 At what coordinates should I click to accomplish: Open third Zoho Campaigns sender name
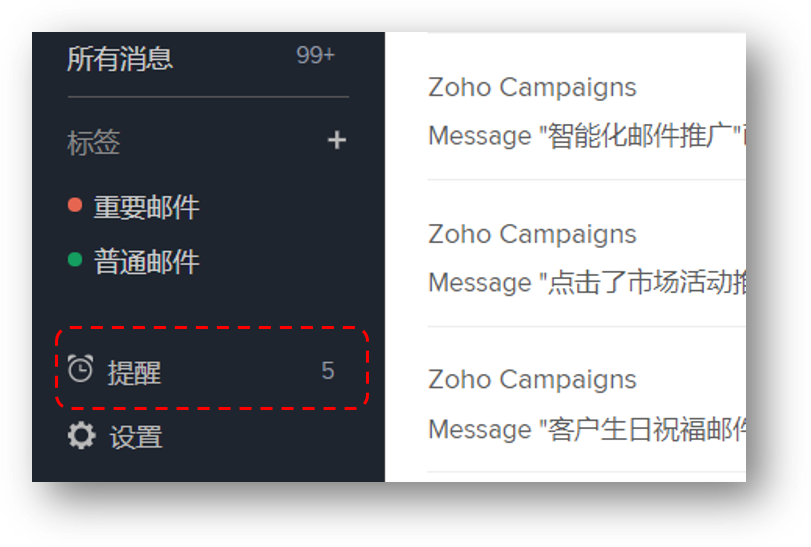click(532, 379)
